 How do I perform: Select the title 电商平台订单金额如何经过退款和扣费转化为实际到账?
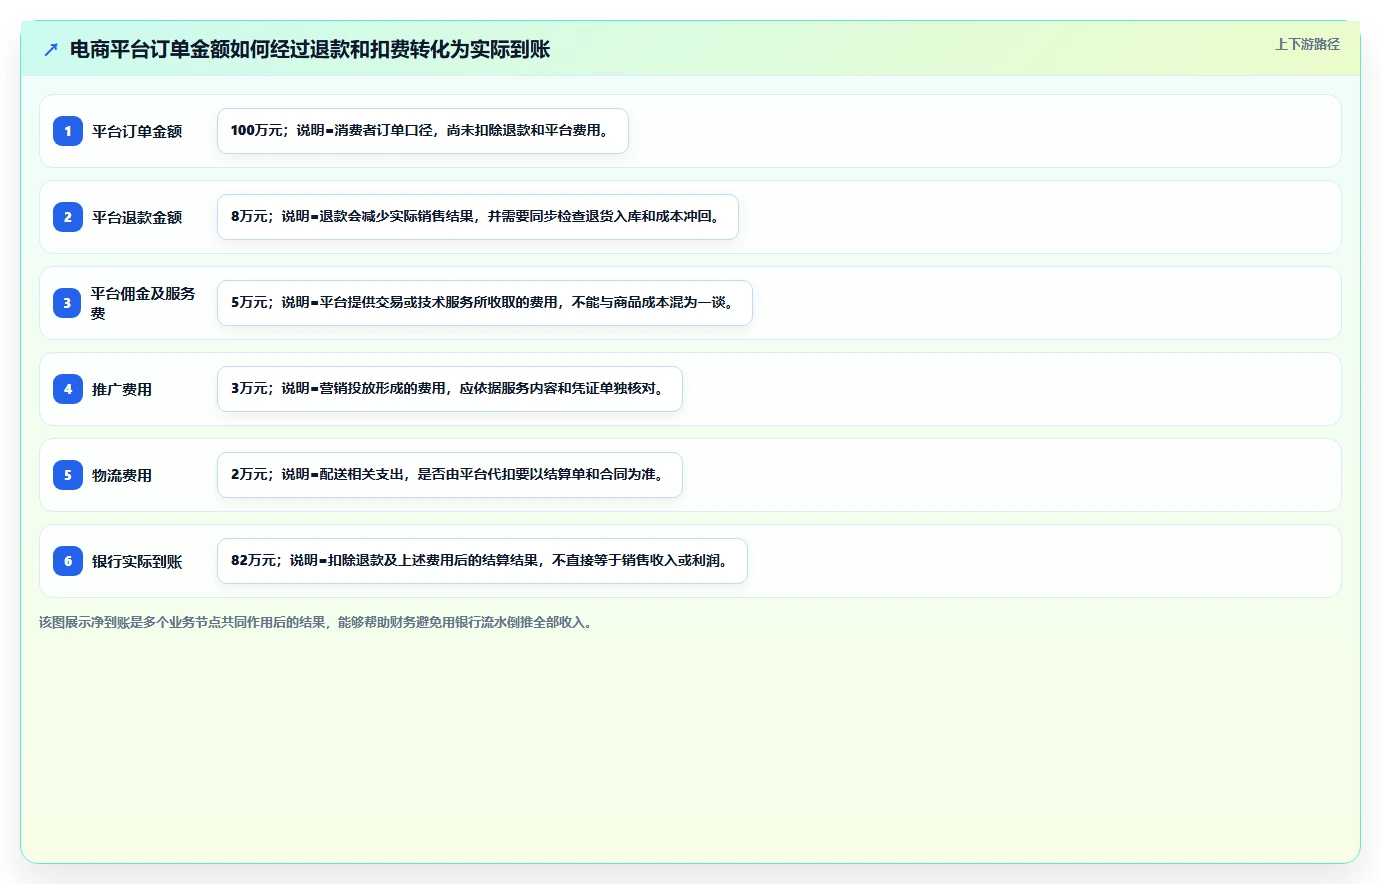[310, 49]
